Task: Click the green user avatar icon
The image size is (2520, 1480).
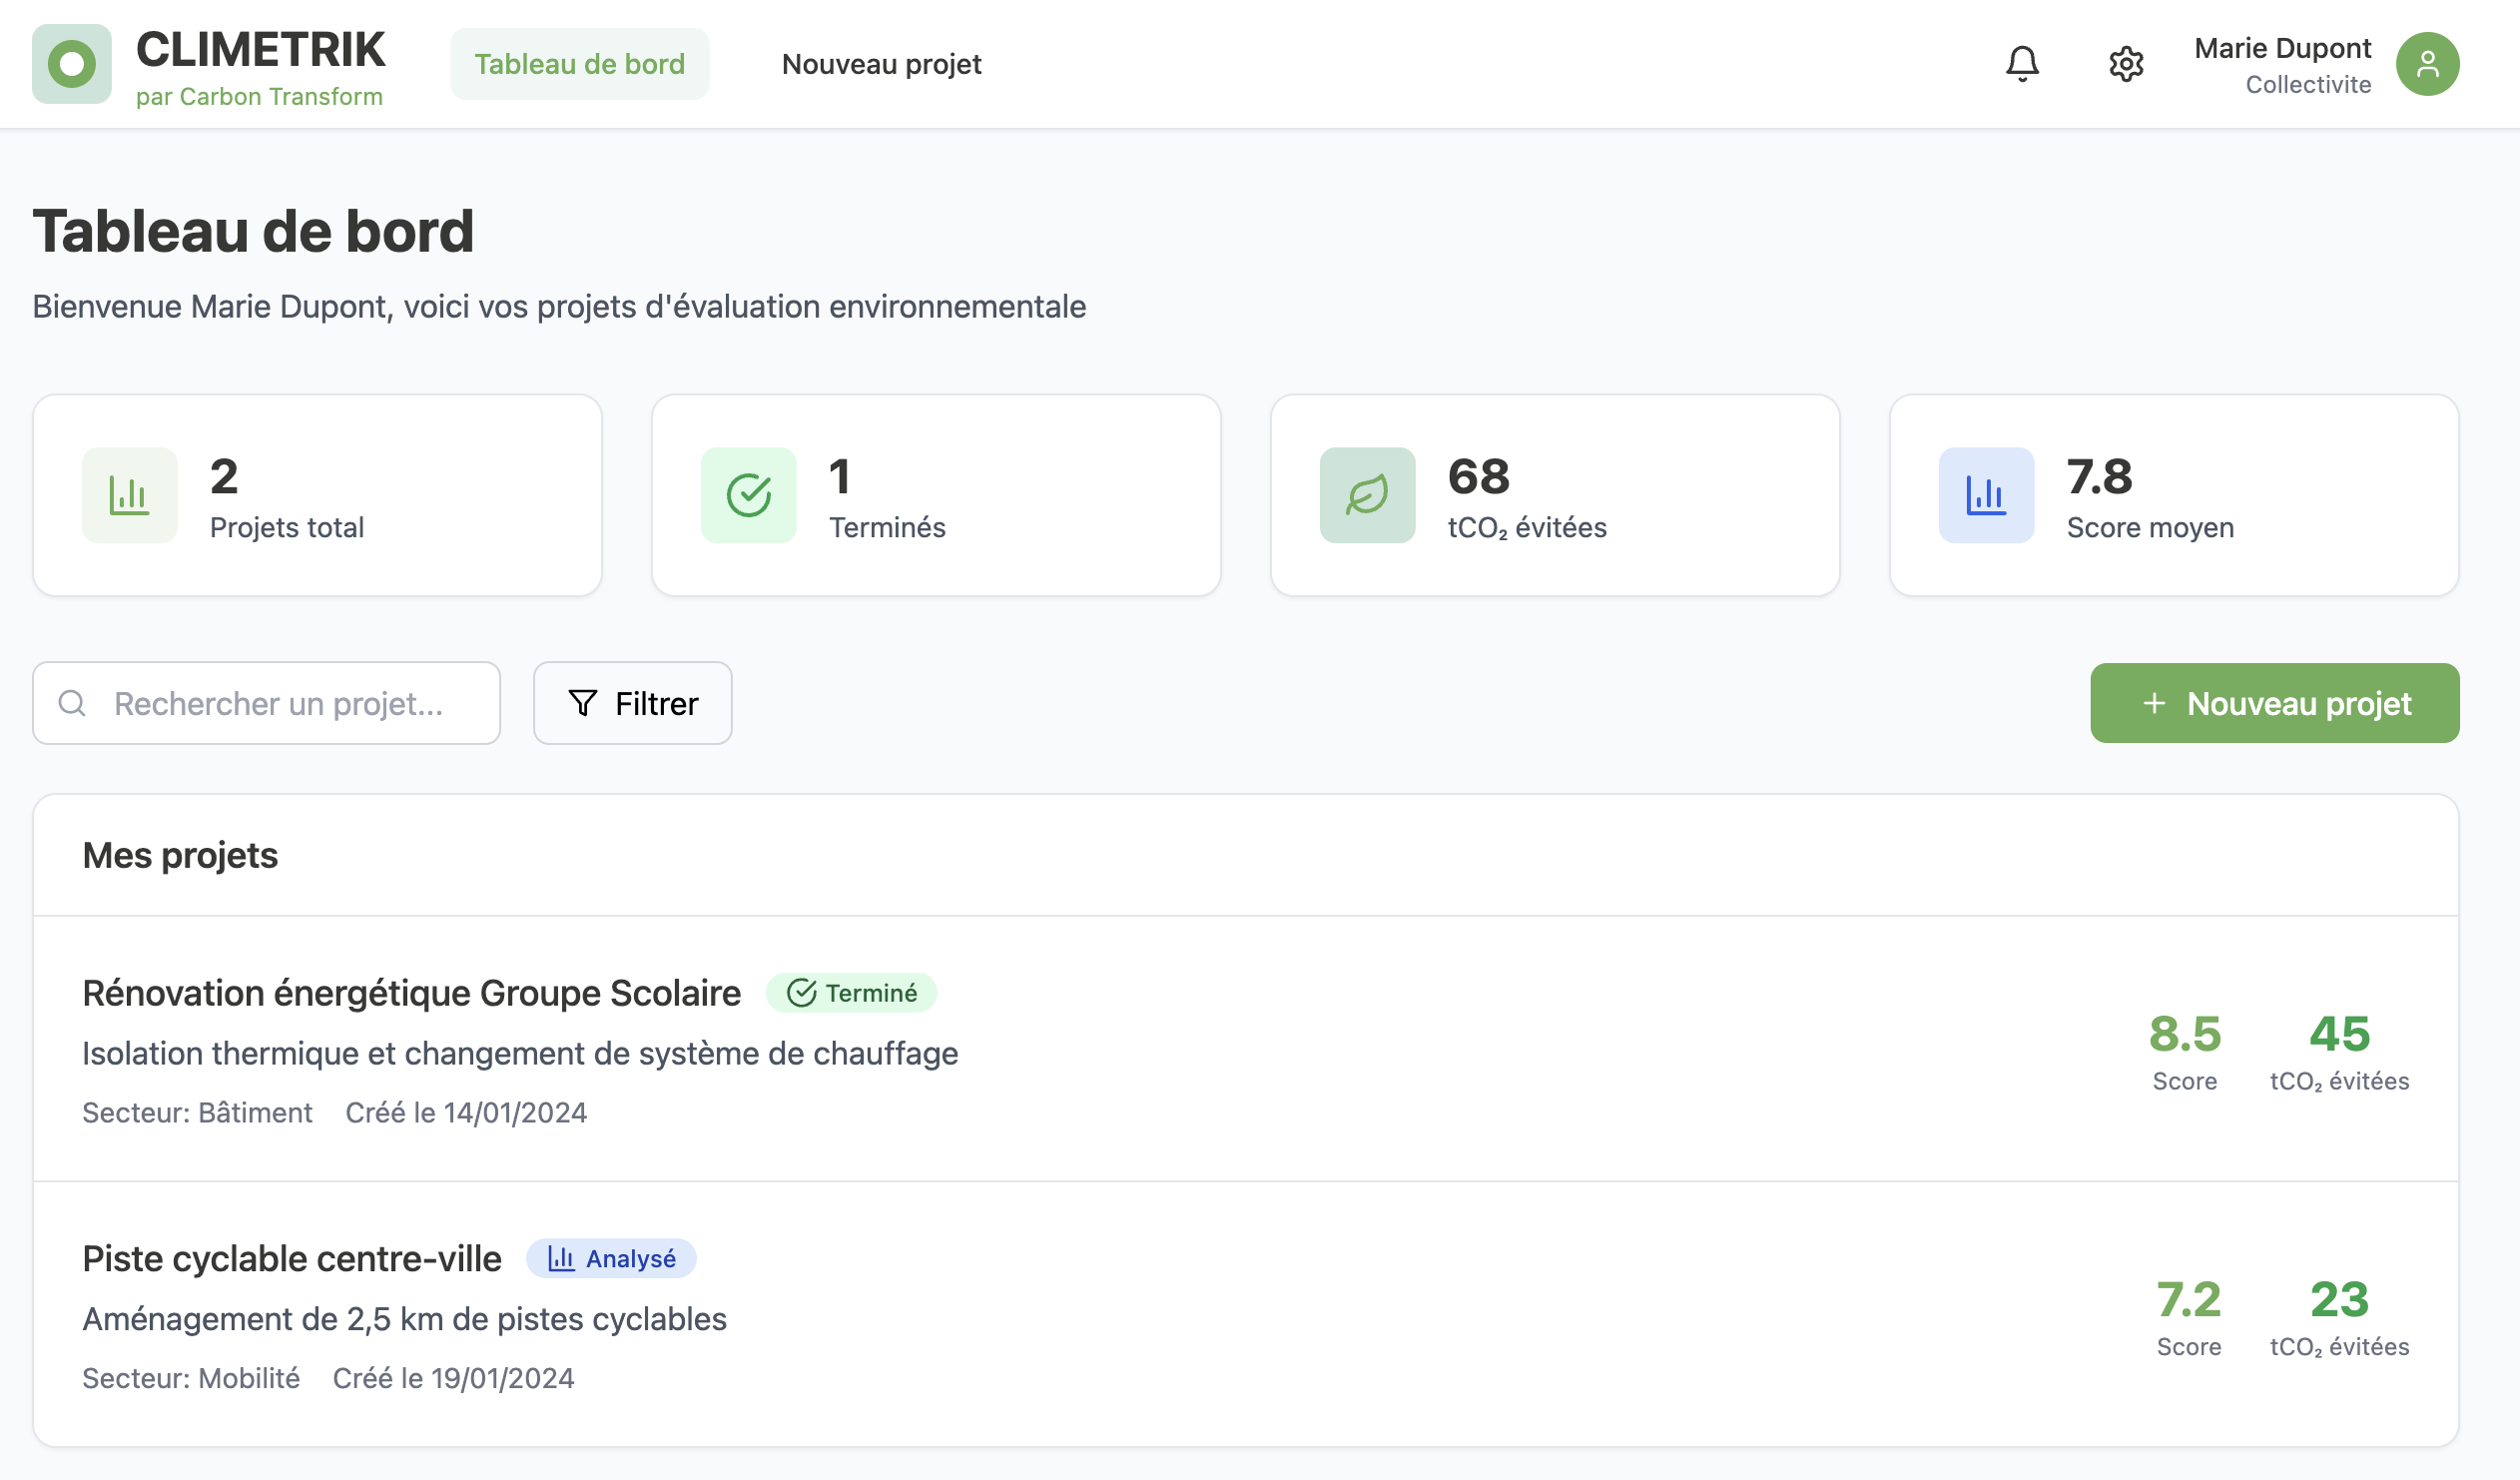Action: coord(2427,64)
